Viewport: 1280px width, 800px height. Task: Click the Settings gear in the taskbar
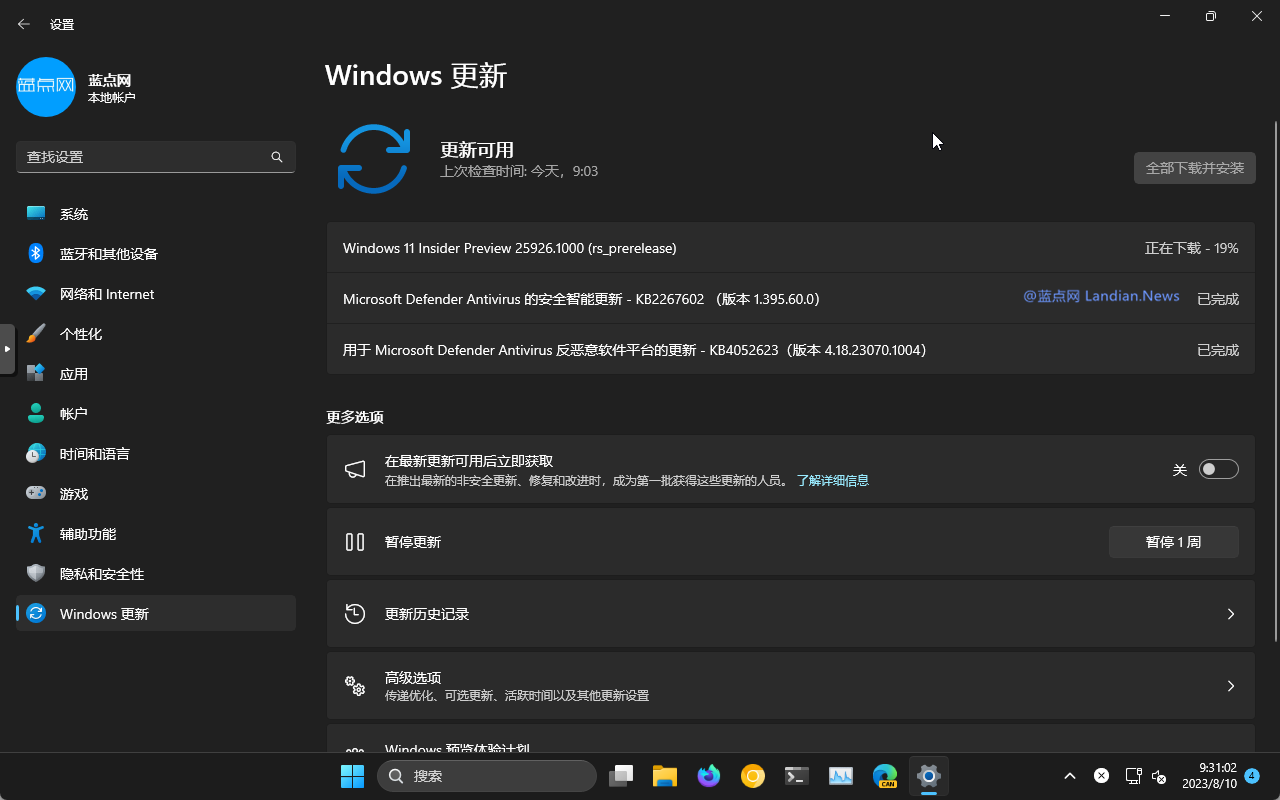click(929, 776)
